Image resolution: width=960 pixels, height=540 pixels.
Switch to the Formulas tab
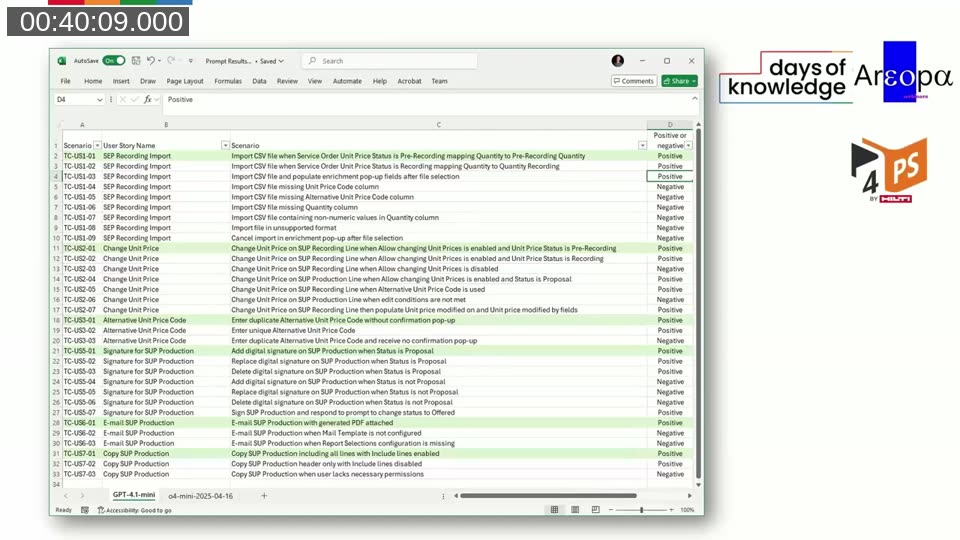click(228, 81)
